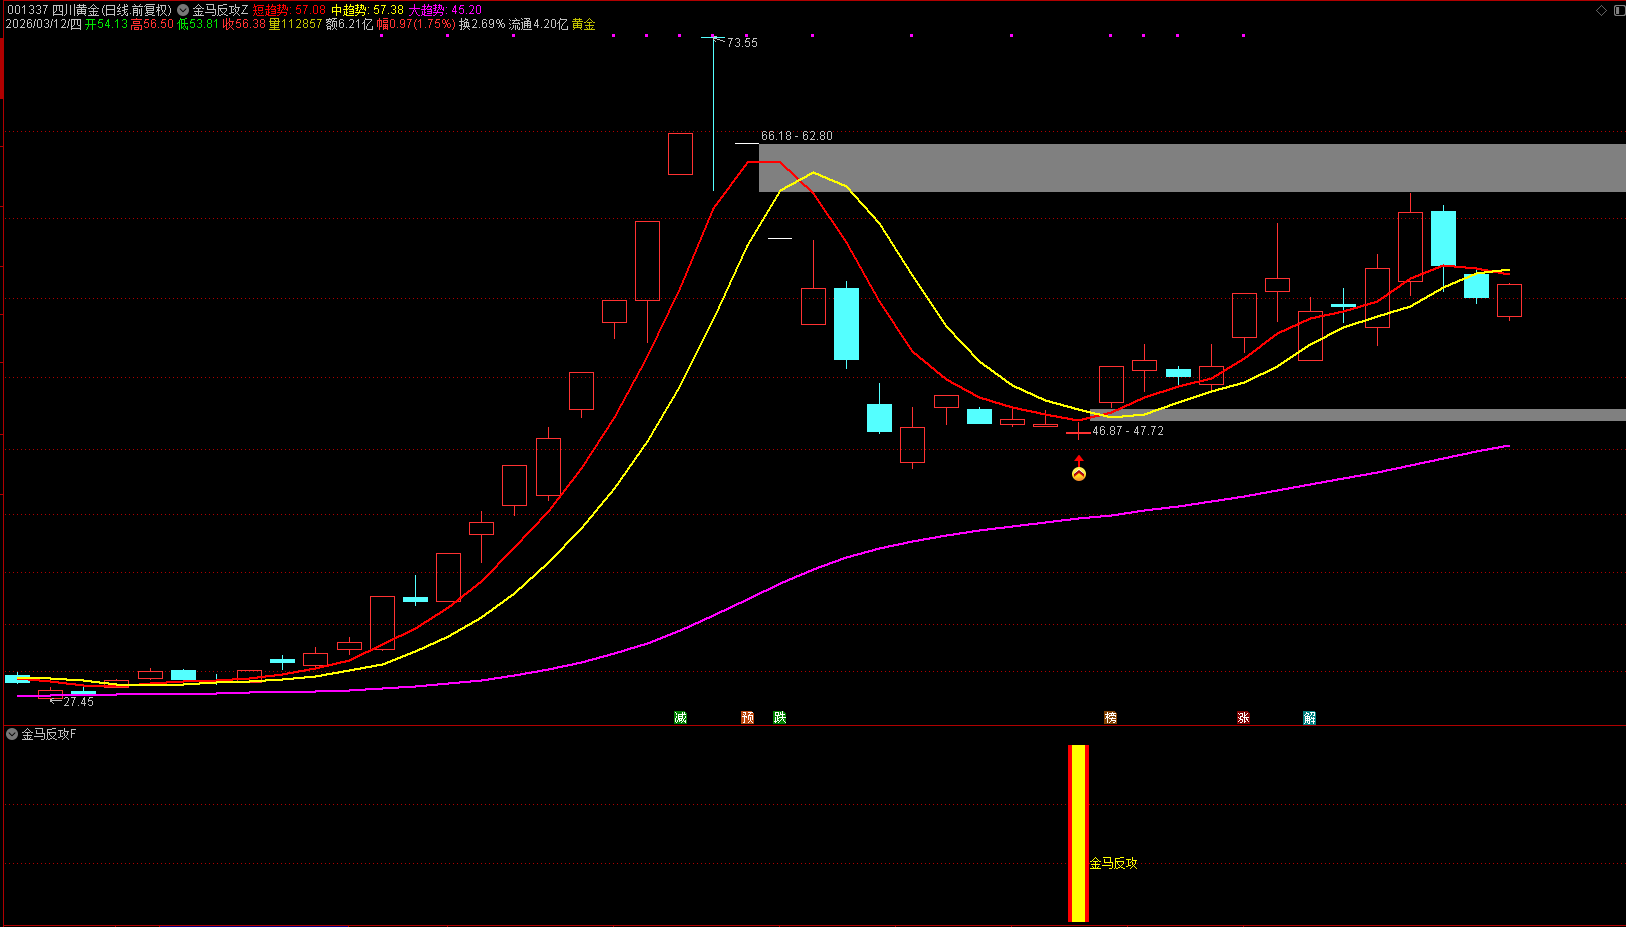Click the 27.45 low price label
The image size is (1626, 927).
pos(79,702)
